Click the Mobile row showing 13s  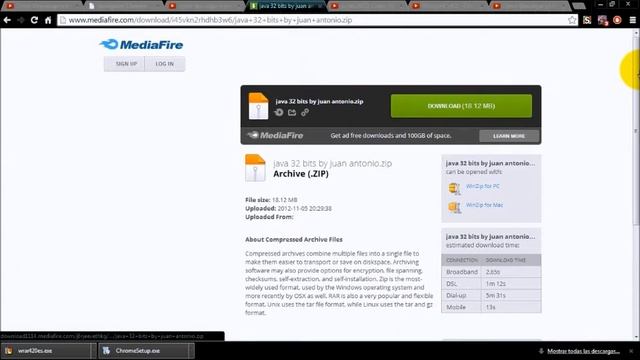click(x=491, y=307)
